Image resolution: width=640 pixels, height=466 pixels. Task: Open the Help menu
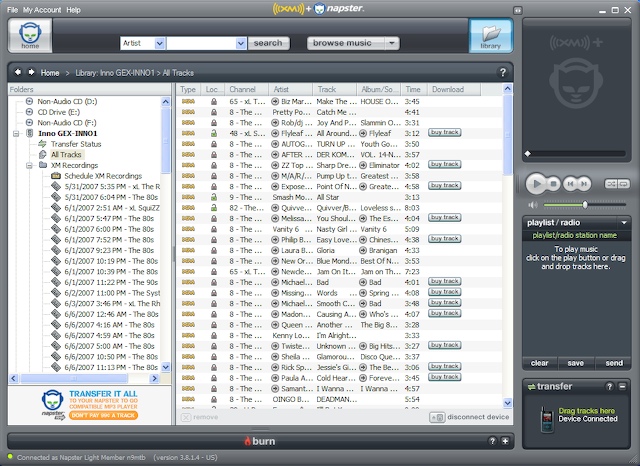tap(73, 10)
